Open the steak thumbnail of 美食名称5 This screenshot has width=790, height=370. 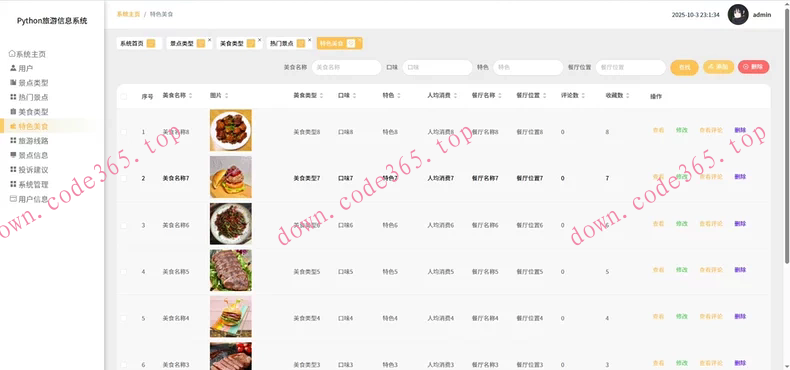(231, 270)
